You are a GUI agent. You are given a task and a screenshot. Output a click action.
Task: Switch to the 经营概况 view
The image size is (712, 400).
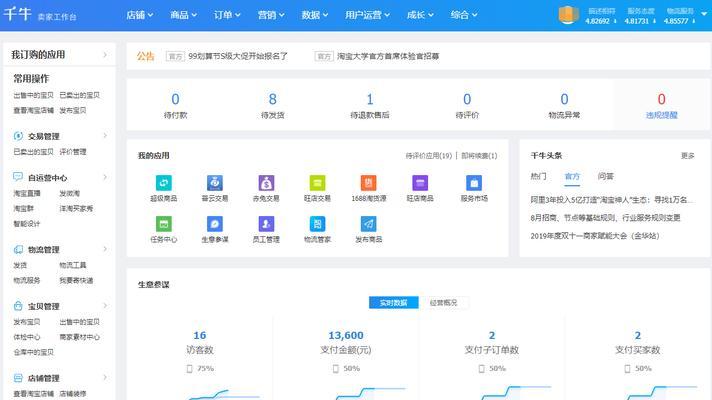click(x=443, y=303)
